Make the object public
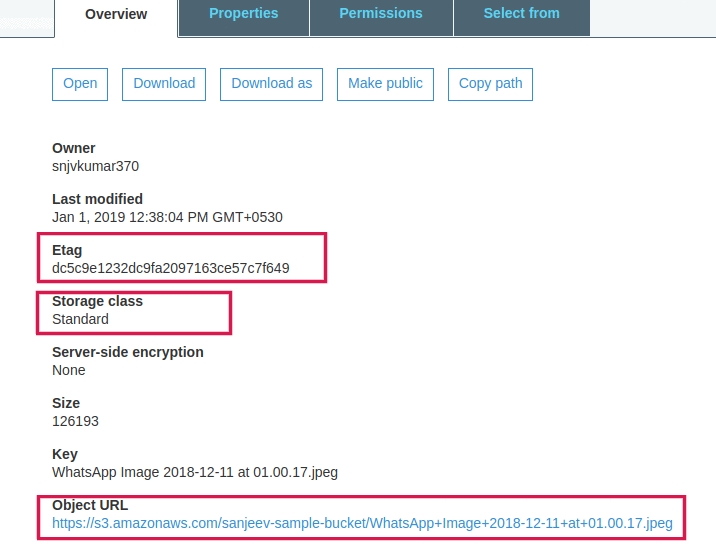This screenshot has width=716, height=544. [385, 84]
